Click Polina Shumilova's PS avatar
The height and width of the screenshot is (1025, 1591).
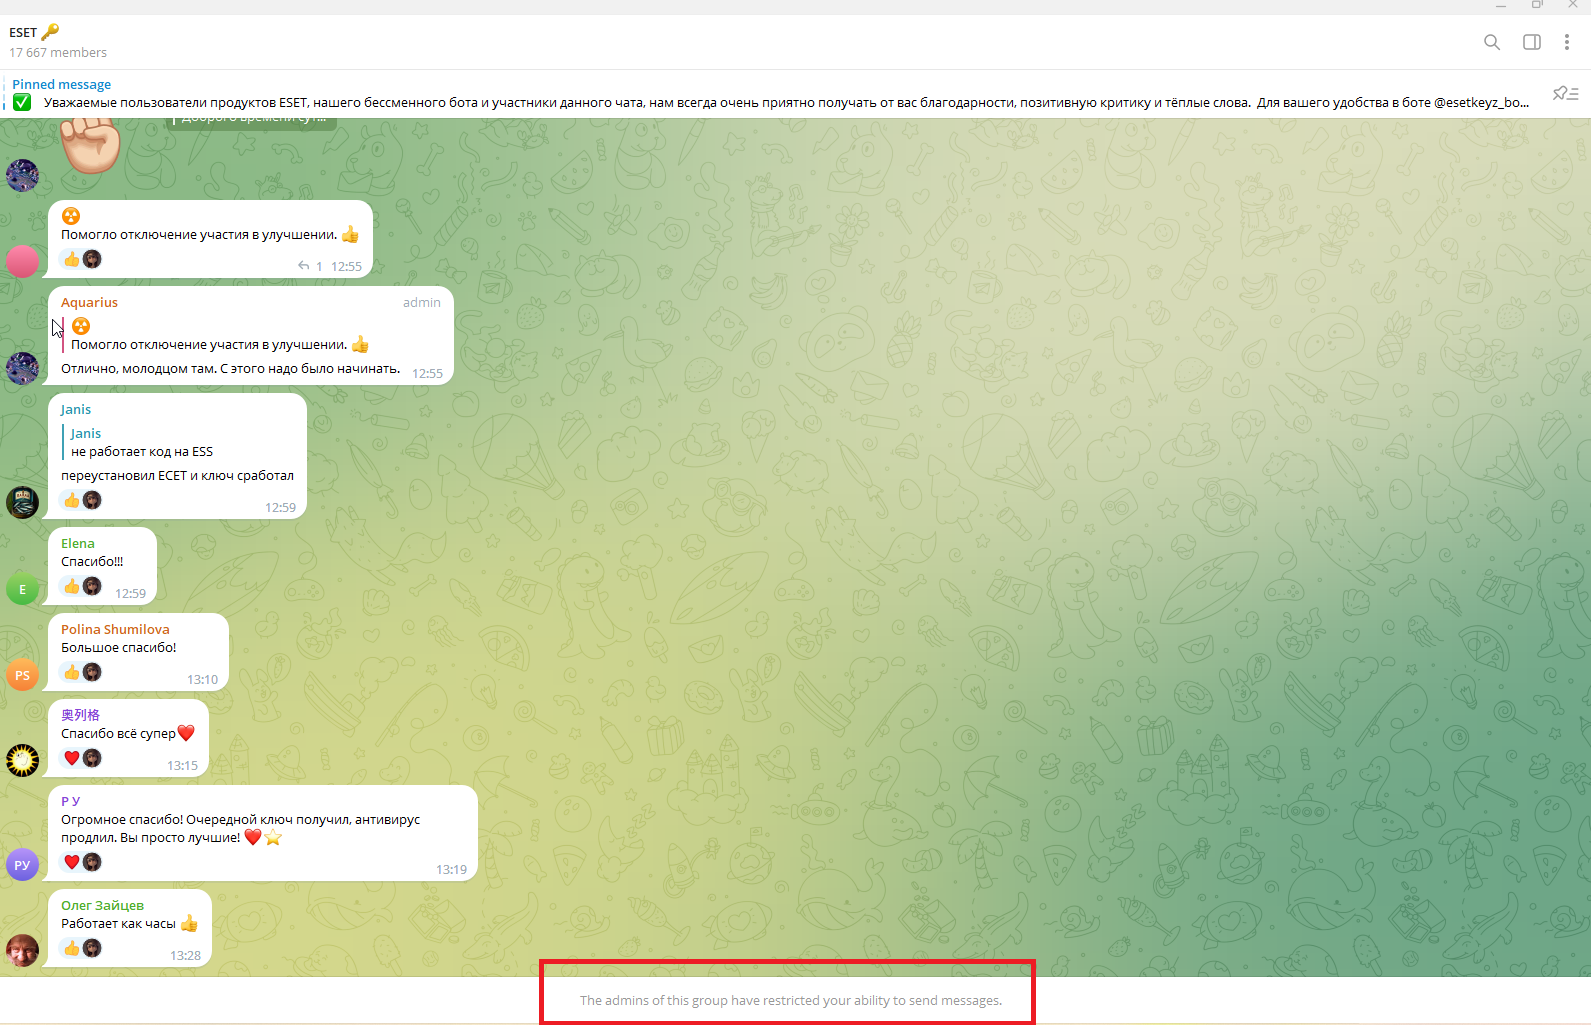pyautogui.click(x=23, y=675)
